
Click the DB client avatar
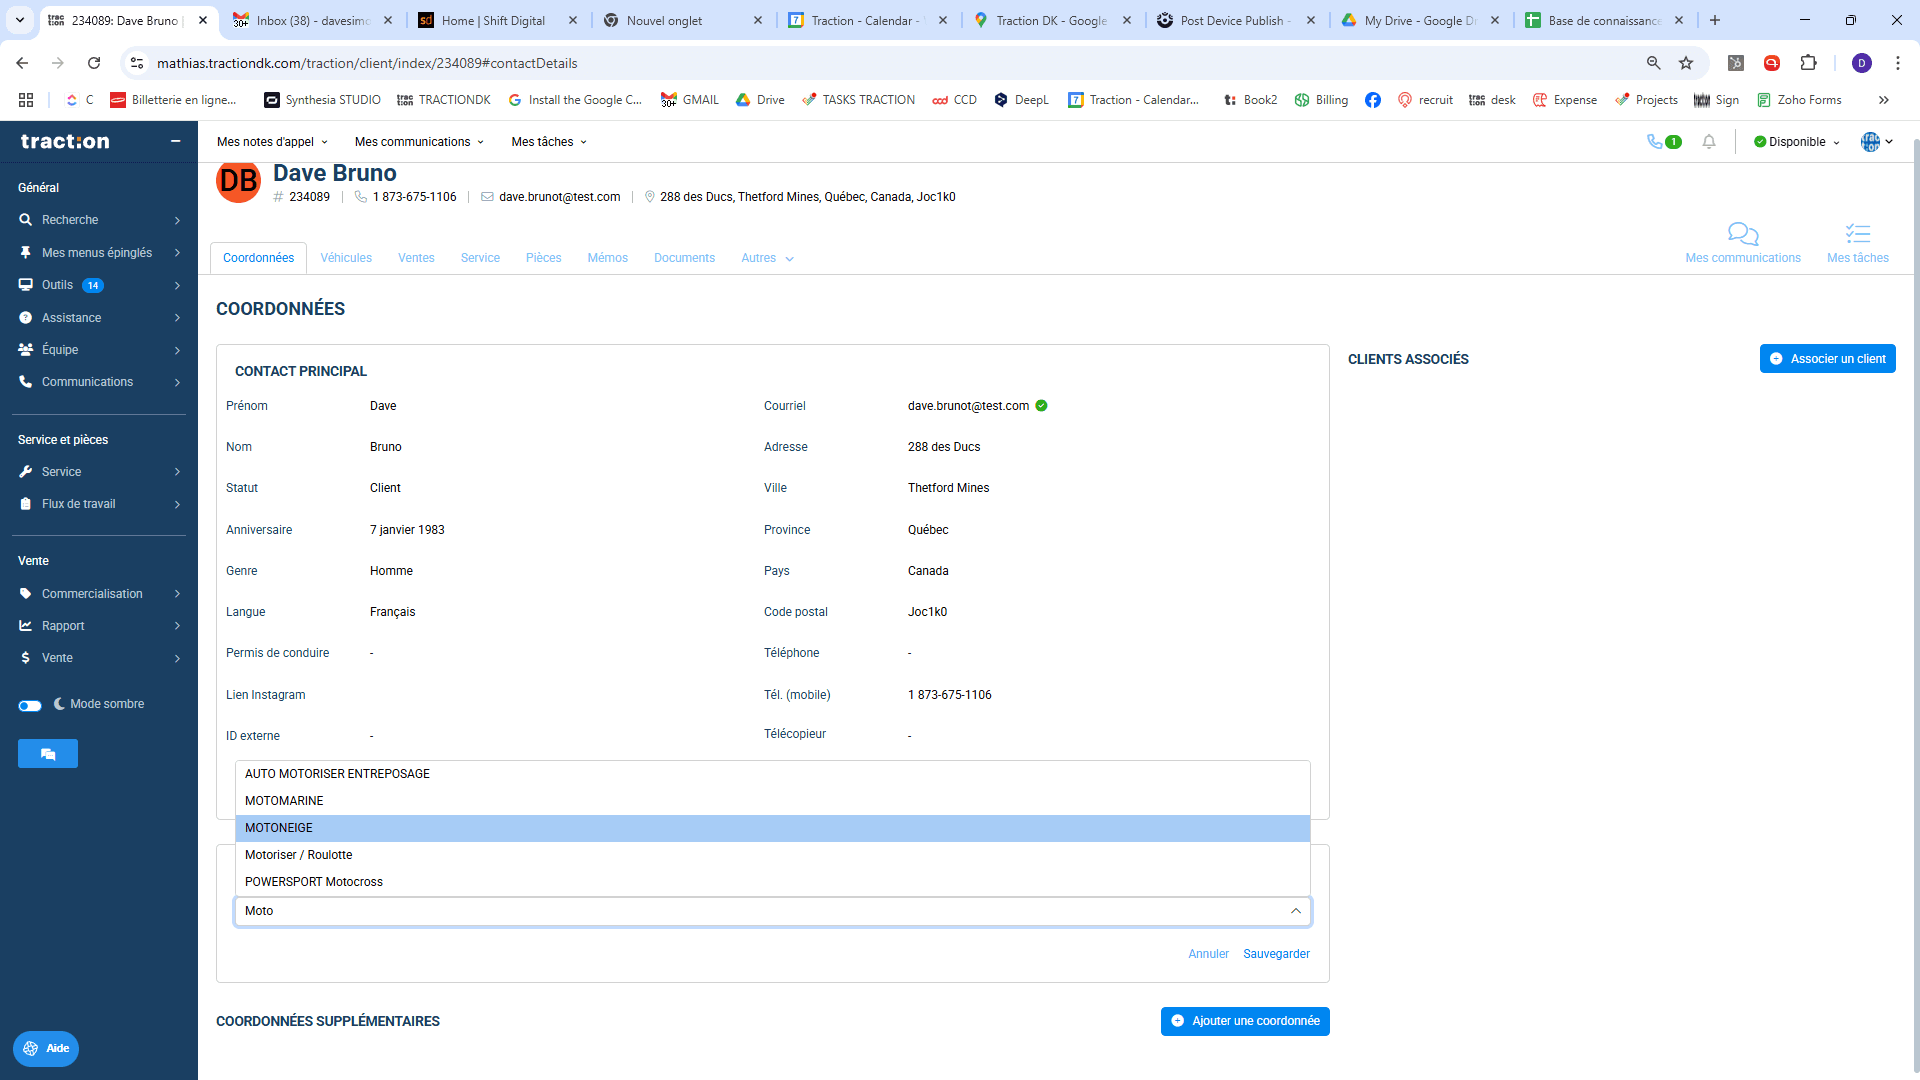click(238, 181)
